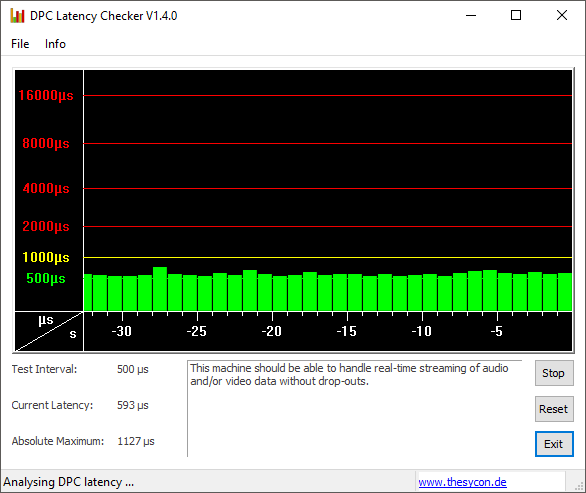This screenshot has width=586, height=493.
Task: Click the 8000µs axis label
Action: 46,143
